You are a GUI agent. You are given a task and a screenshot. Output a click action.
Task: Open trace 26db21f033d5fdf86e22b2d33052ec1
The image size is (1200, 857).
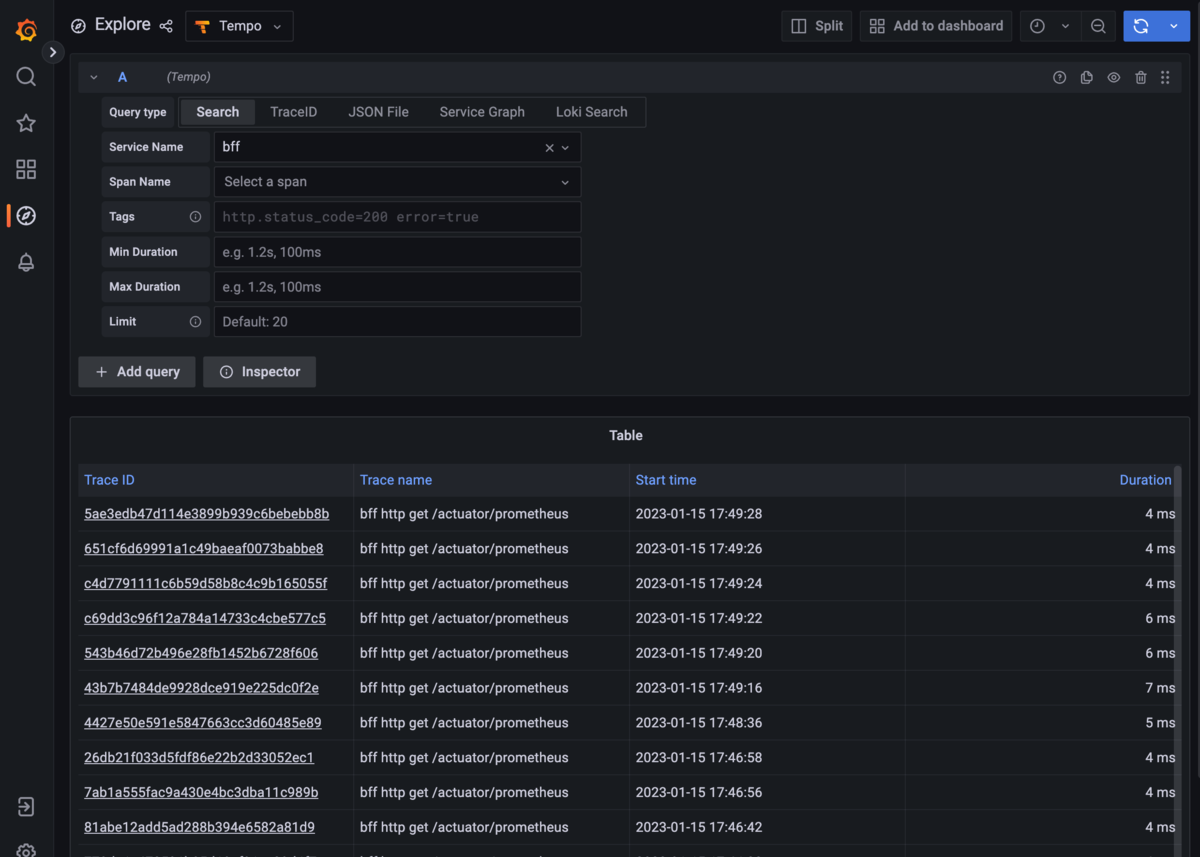click(199, 758)
